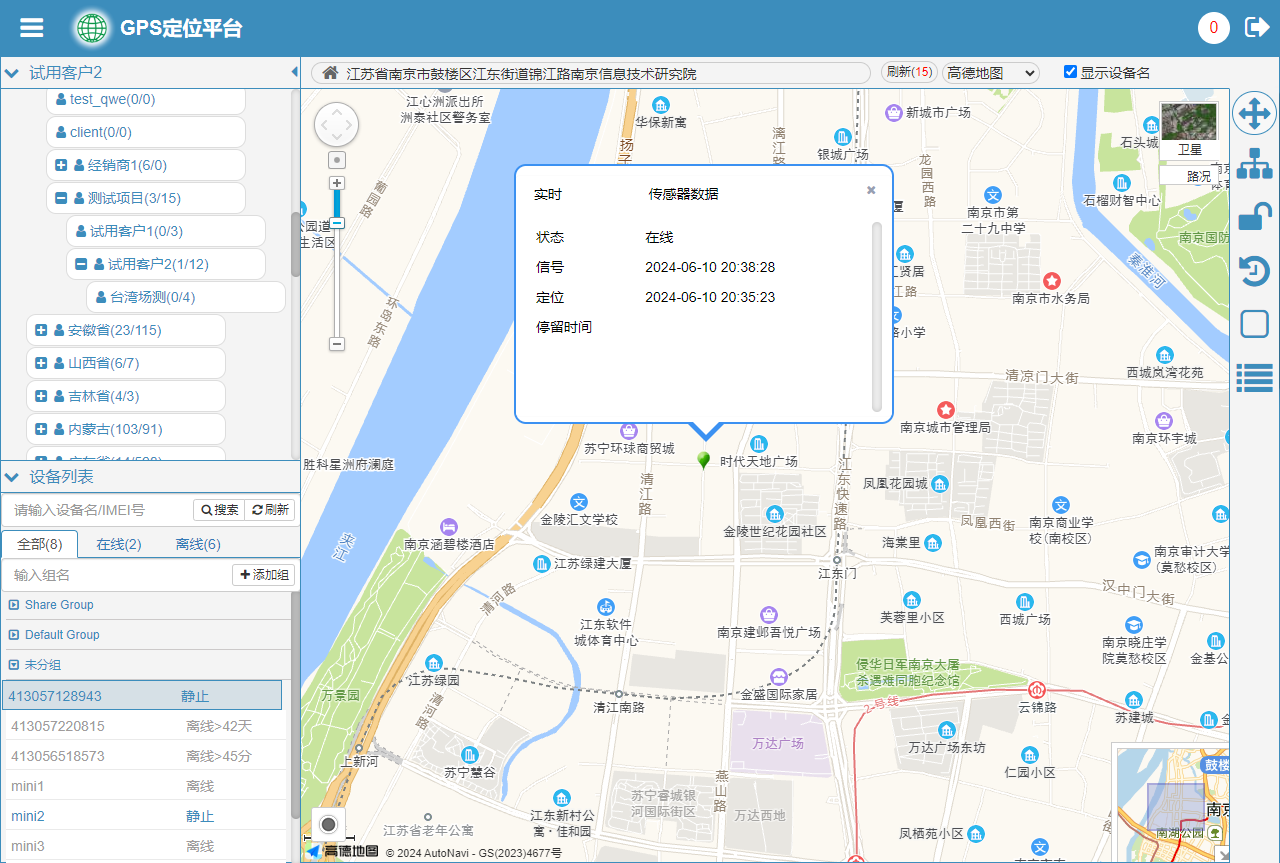Open the hamburger menu icon
This screenshot has width=1280, height=863.
pyautogui.click(x=32, y=28)
